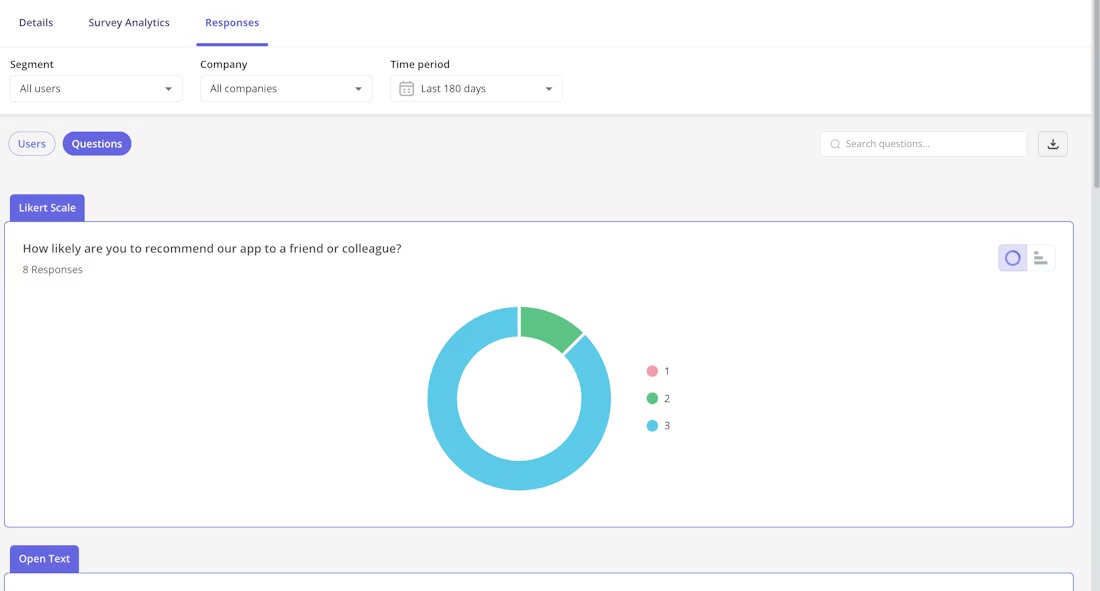1100x591 pixels.
Task: Open the Company dropdown showing All companies
Action: (x=286, y=88)
